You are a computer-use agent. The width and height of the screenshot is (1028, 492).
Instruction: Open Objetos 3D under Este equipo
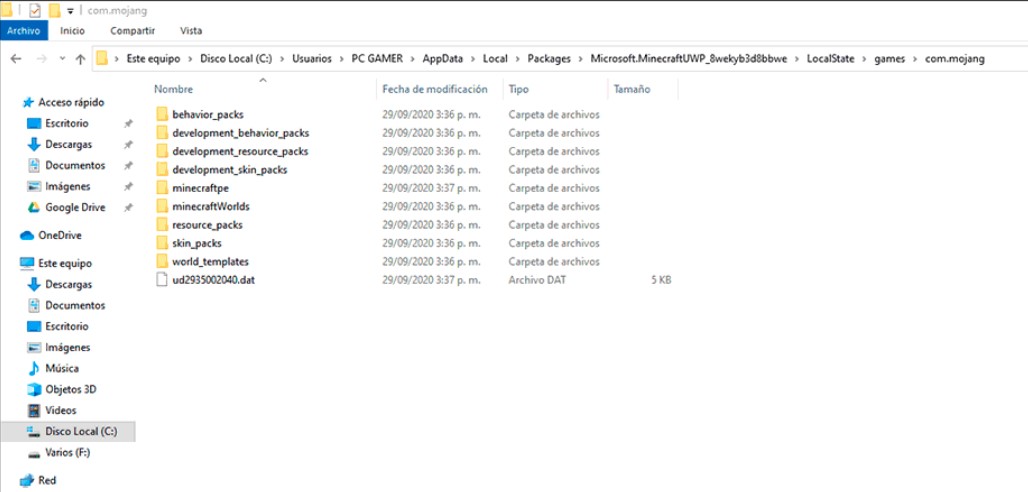pos(70,389)
